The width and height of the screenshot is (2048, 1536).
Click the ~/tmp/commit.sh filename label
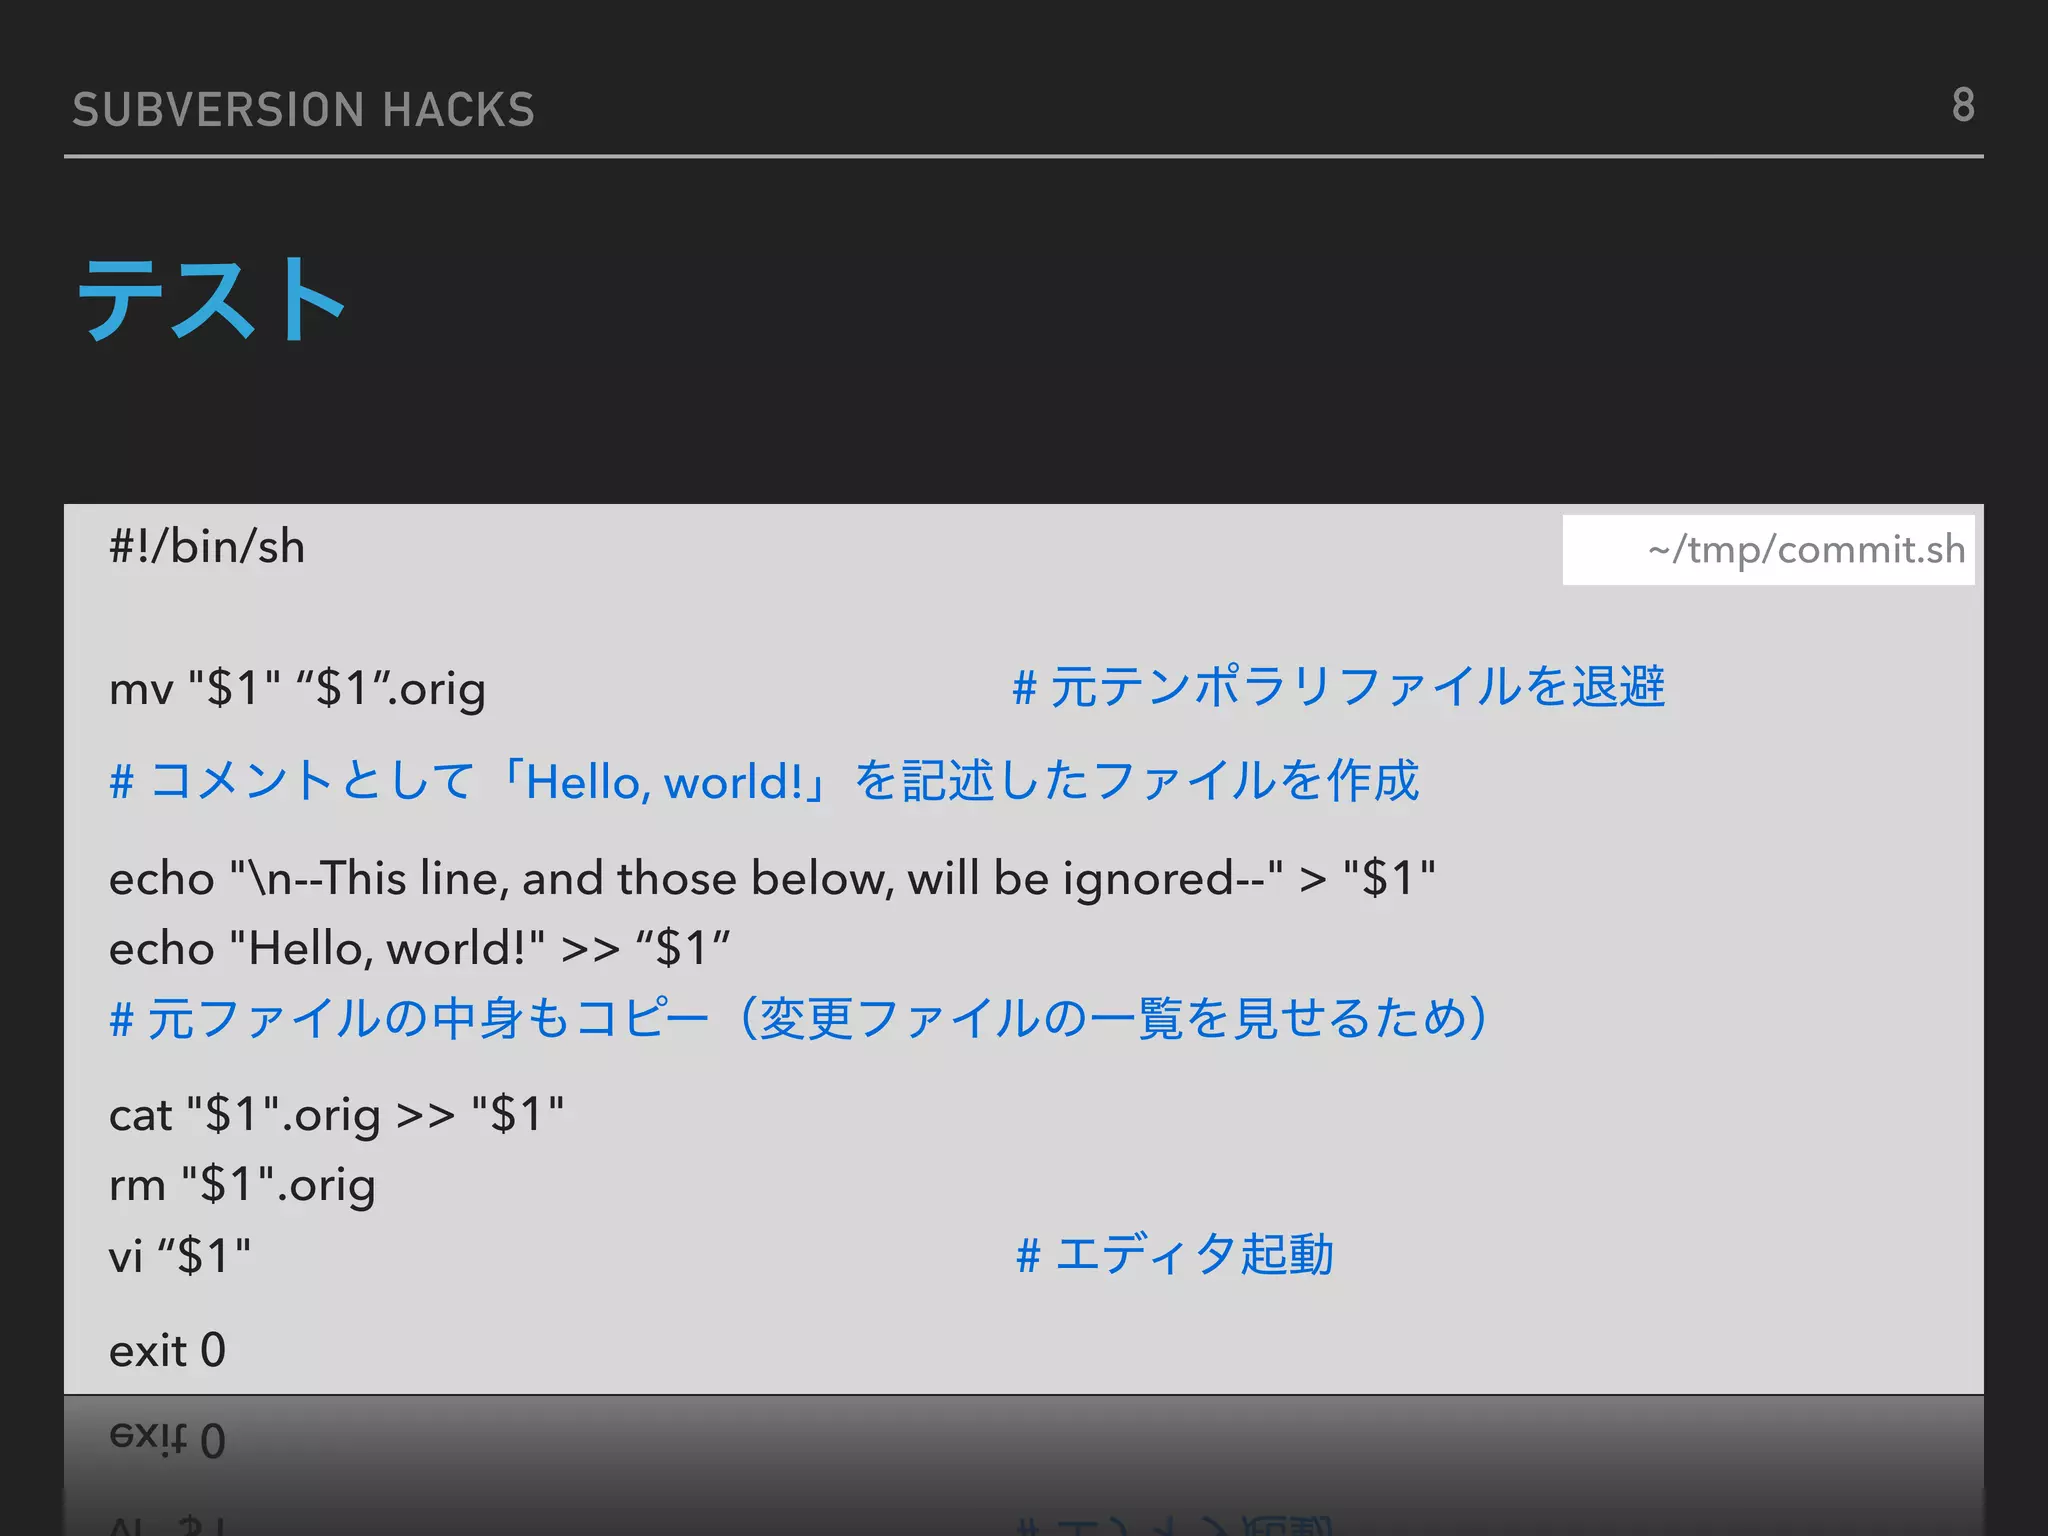click(1805, 550)
